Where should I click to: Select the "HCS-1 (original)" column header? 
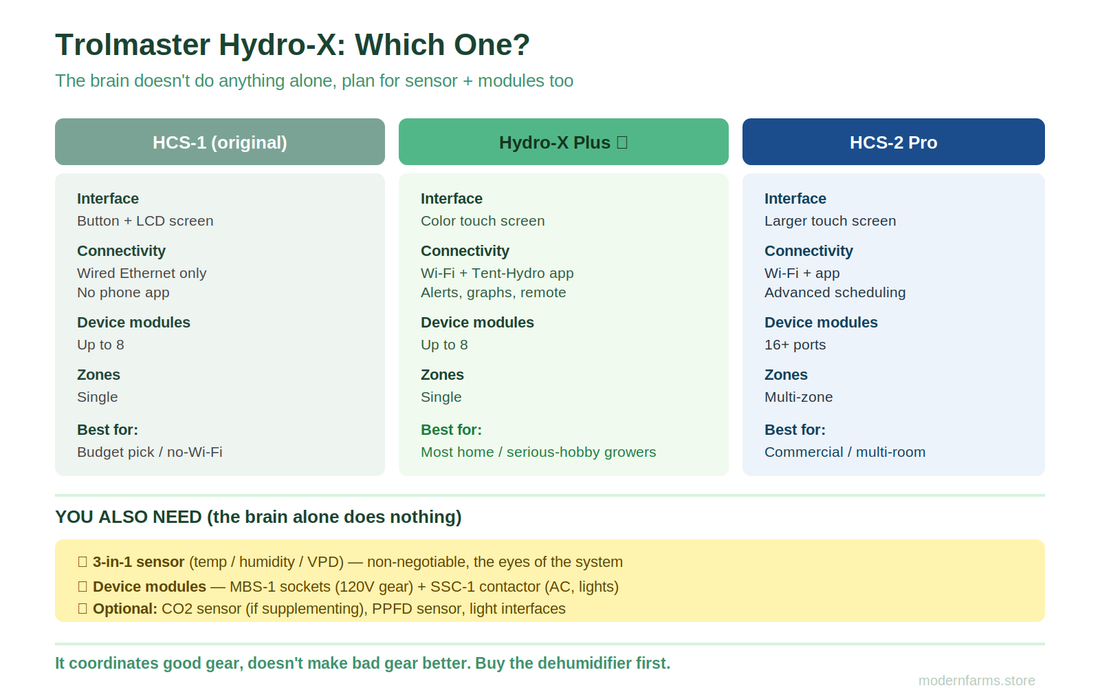[x=220, y=142]
